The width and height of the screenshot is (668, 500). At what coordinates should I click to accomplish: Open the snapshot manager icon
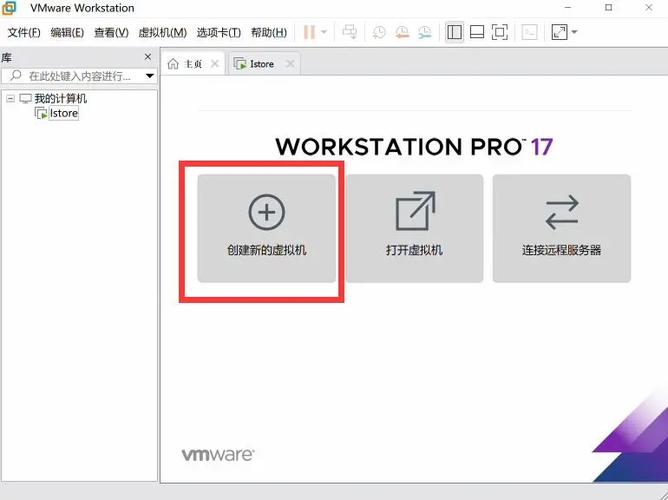click(425, 32)
